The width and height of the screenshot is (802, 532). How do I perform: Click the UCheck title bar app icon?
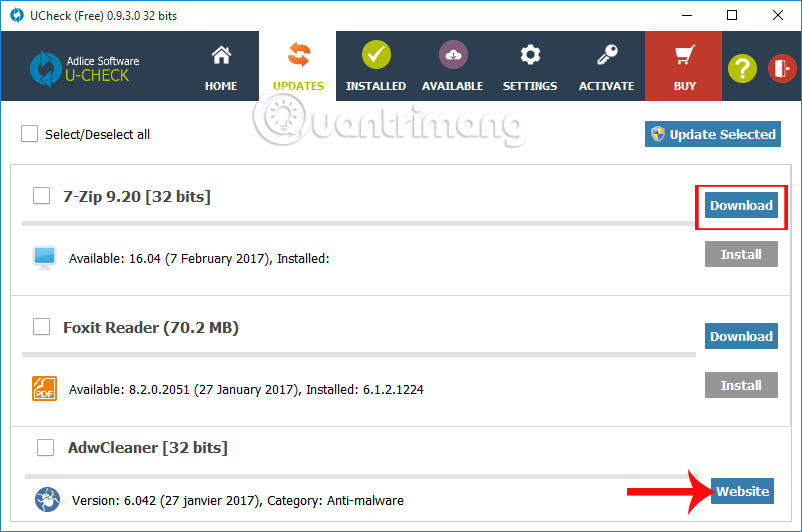tap(17, 15)
